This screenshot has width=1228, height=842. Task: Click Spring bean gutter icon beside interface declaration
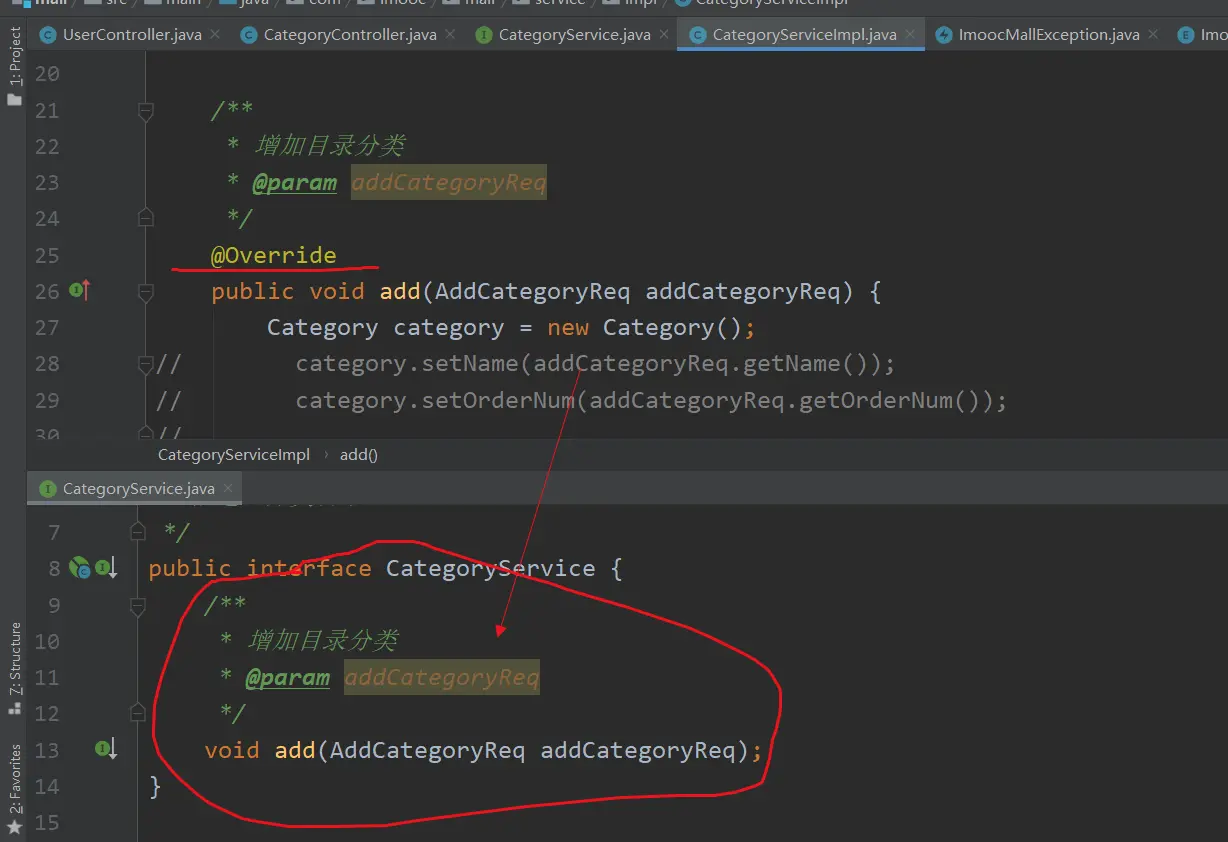tap(79, 568)
